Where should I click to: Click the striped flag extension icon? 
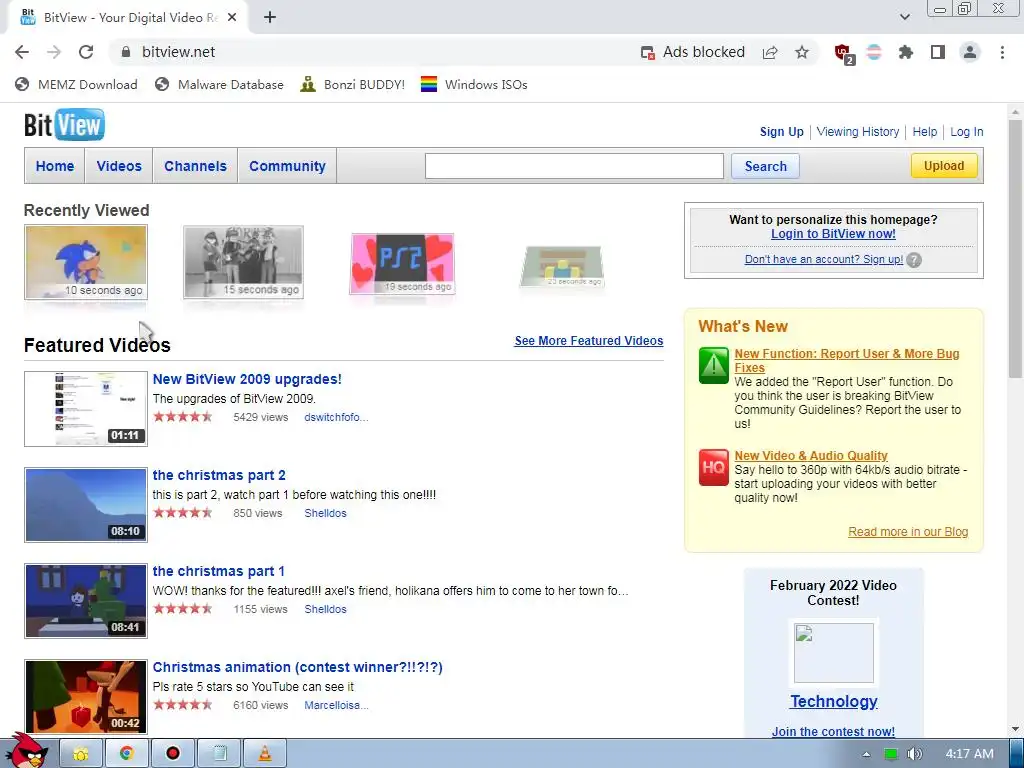click(x=874, y=52)
